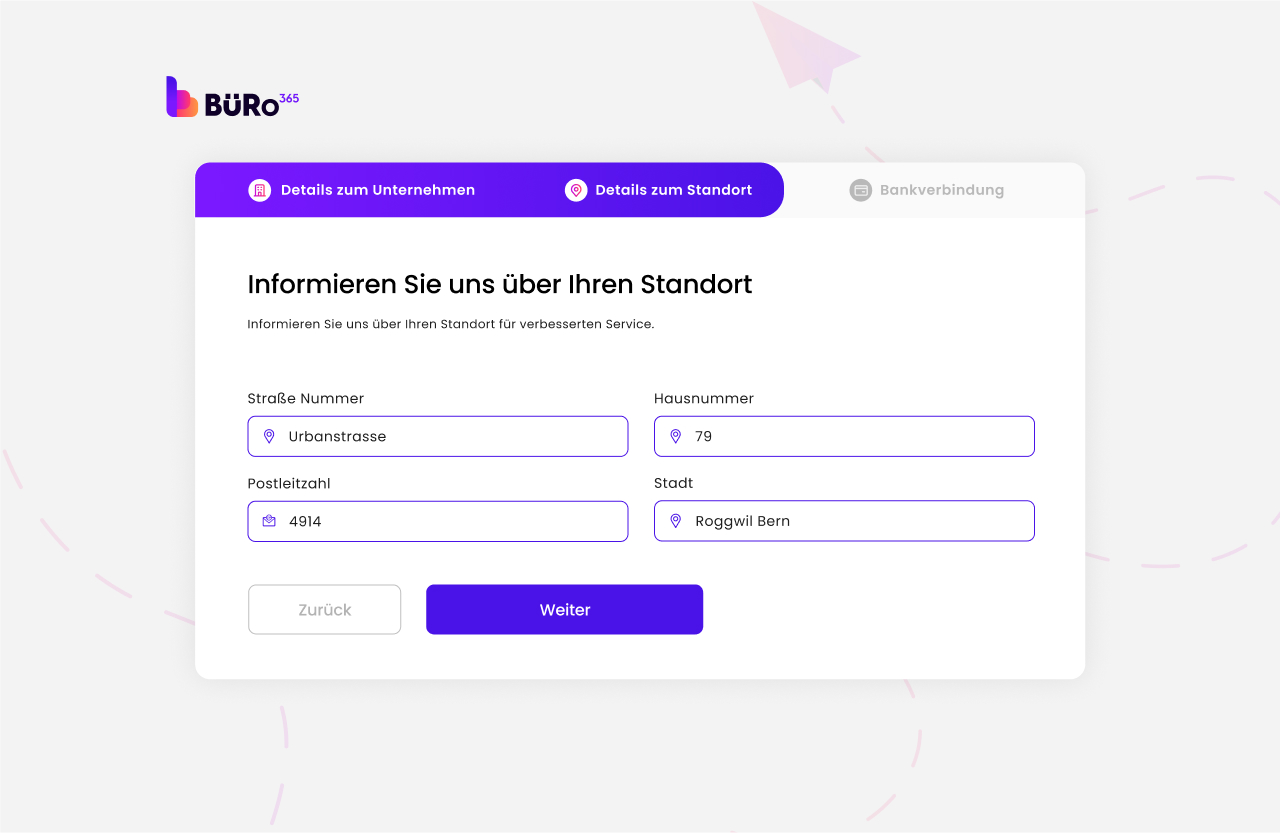Click the card icon beside Bankverbindung
The height and width of the screenshot is (833, 1281).
point(860,190)
